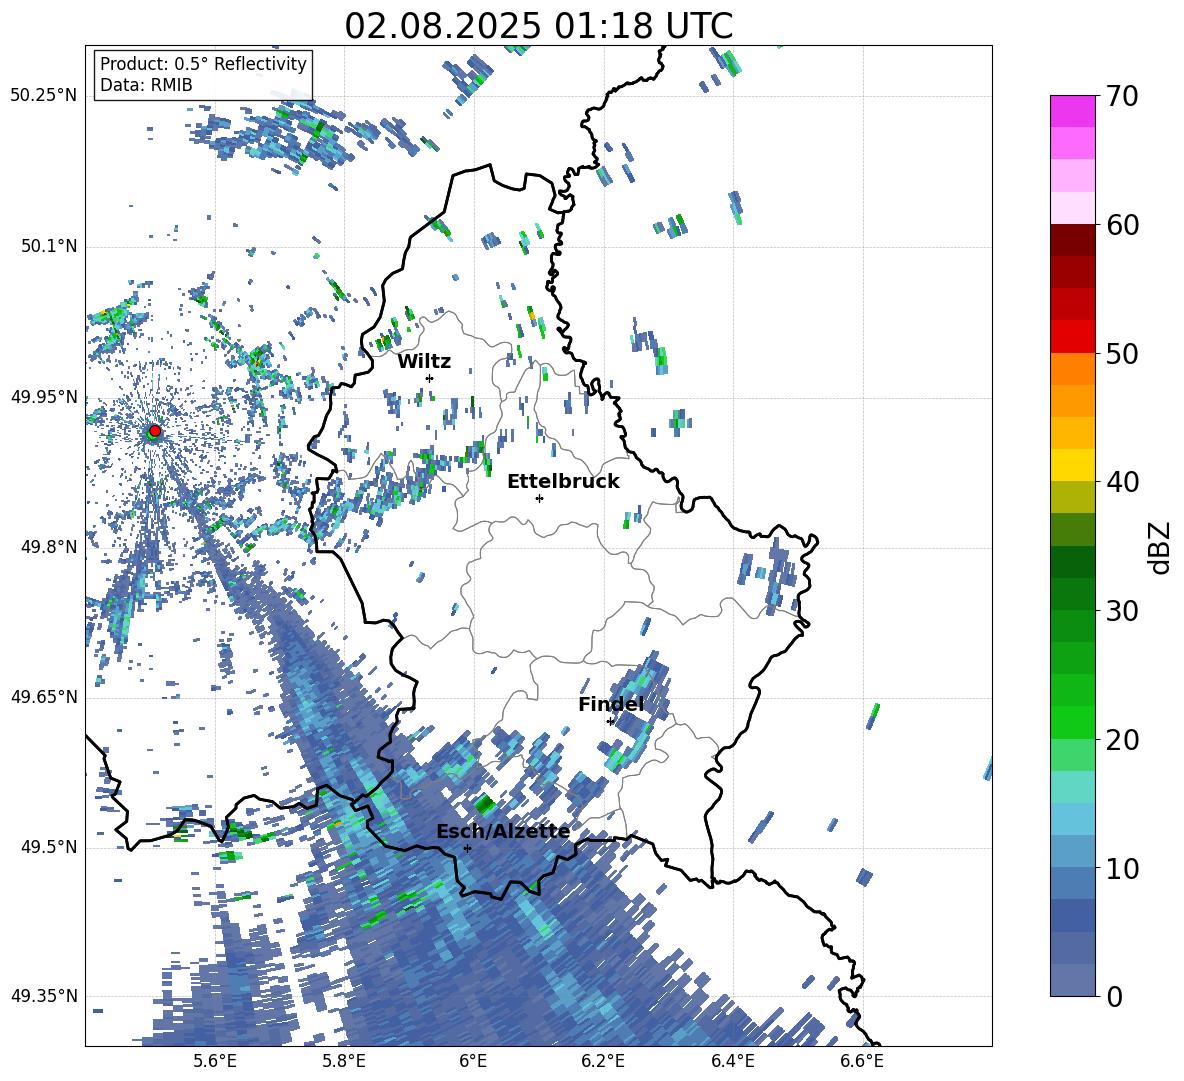This screenshot has width=1184, height=1081.
Task: Click the colorbar value 10
Action: coord(1122,868)
